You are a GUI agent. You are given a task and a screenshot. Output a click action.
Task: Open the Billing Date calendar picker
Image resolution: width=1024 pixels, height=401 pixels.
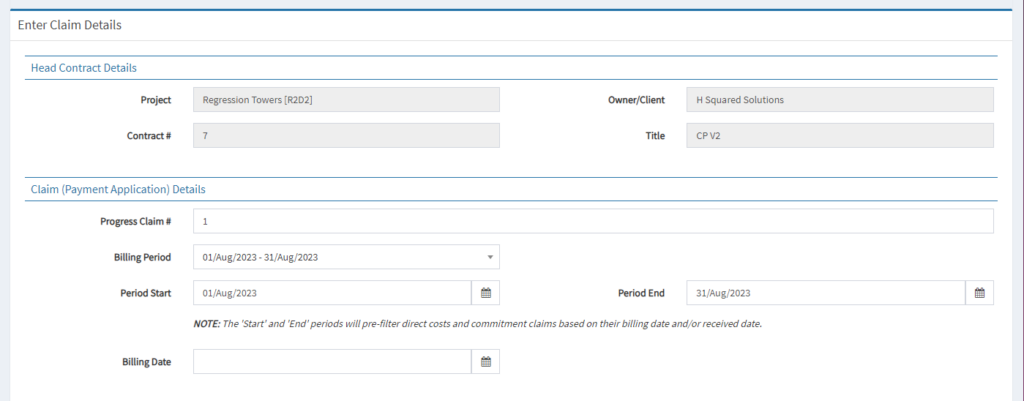[x=485, y=362]
